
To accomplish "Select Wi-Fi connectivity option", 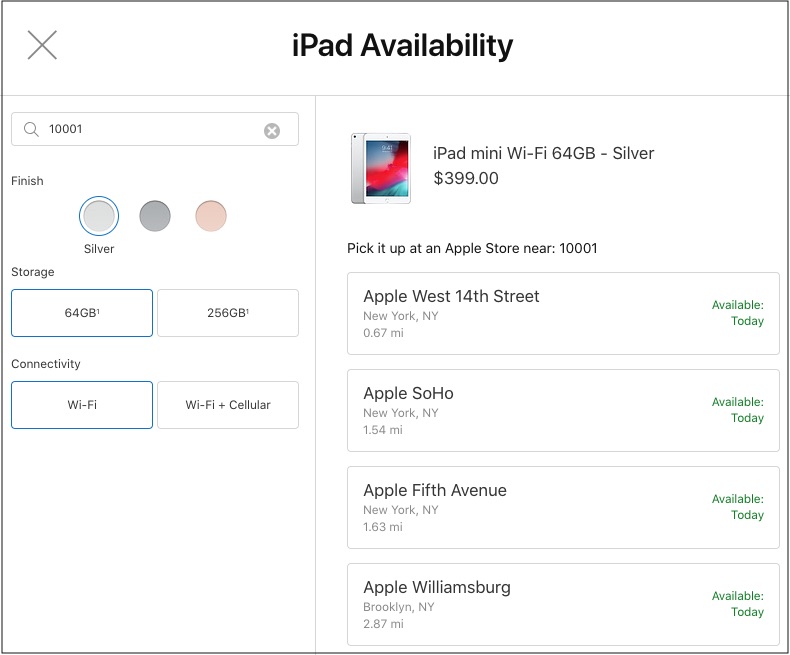I will pyautogui.click(x=82, y=405).
